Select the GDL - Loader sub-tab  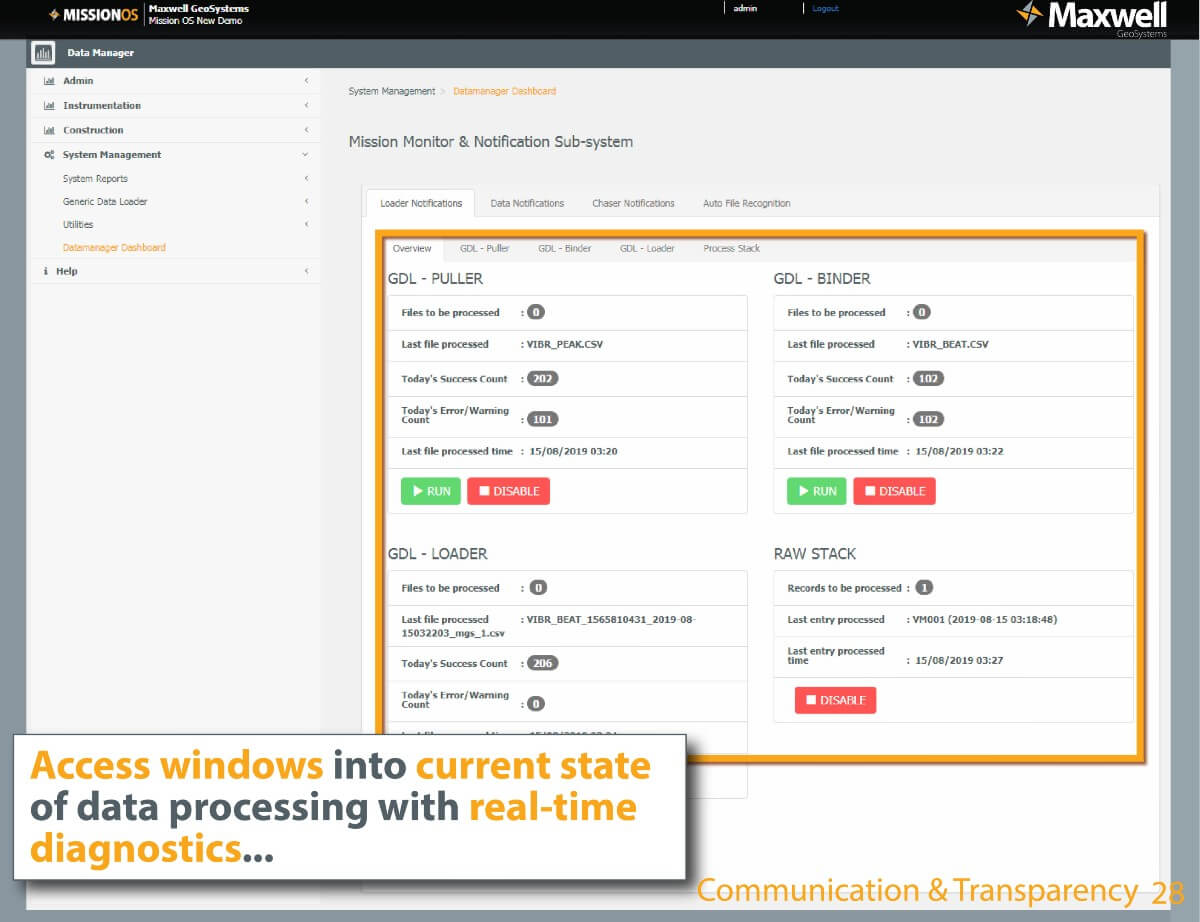point(647,248)
